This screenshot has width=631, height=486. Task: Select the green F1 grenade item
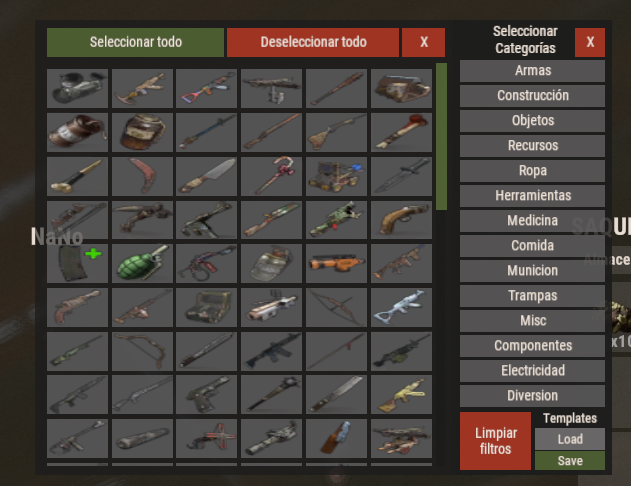[x=142, y=264]
